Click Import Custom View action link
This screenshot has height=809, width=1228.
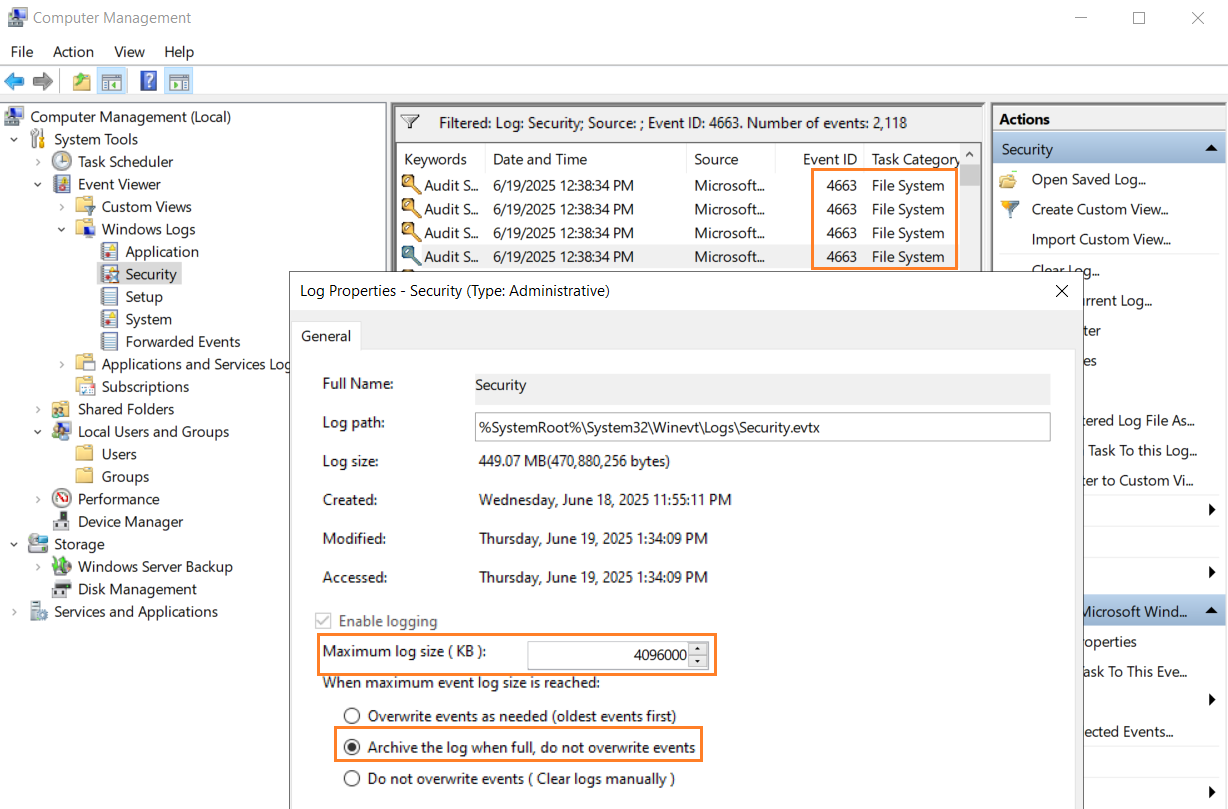pos(1101,239)
